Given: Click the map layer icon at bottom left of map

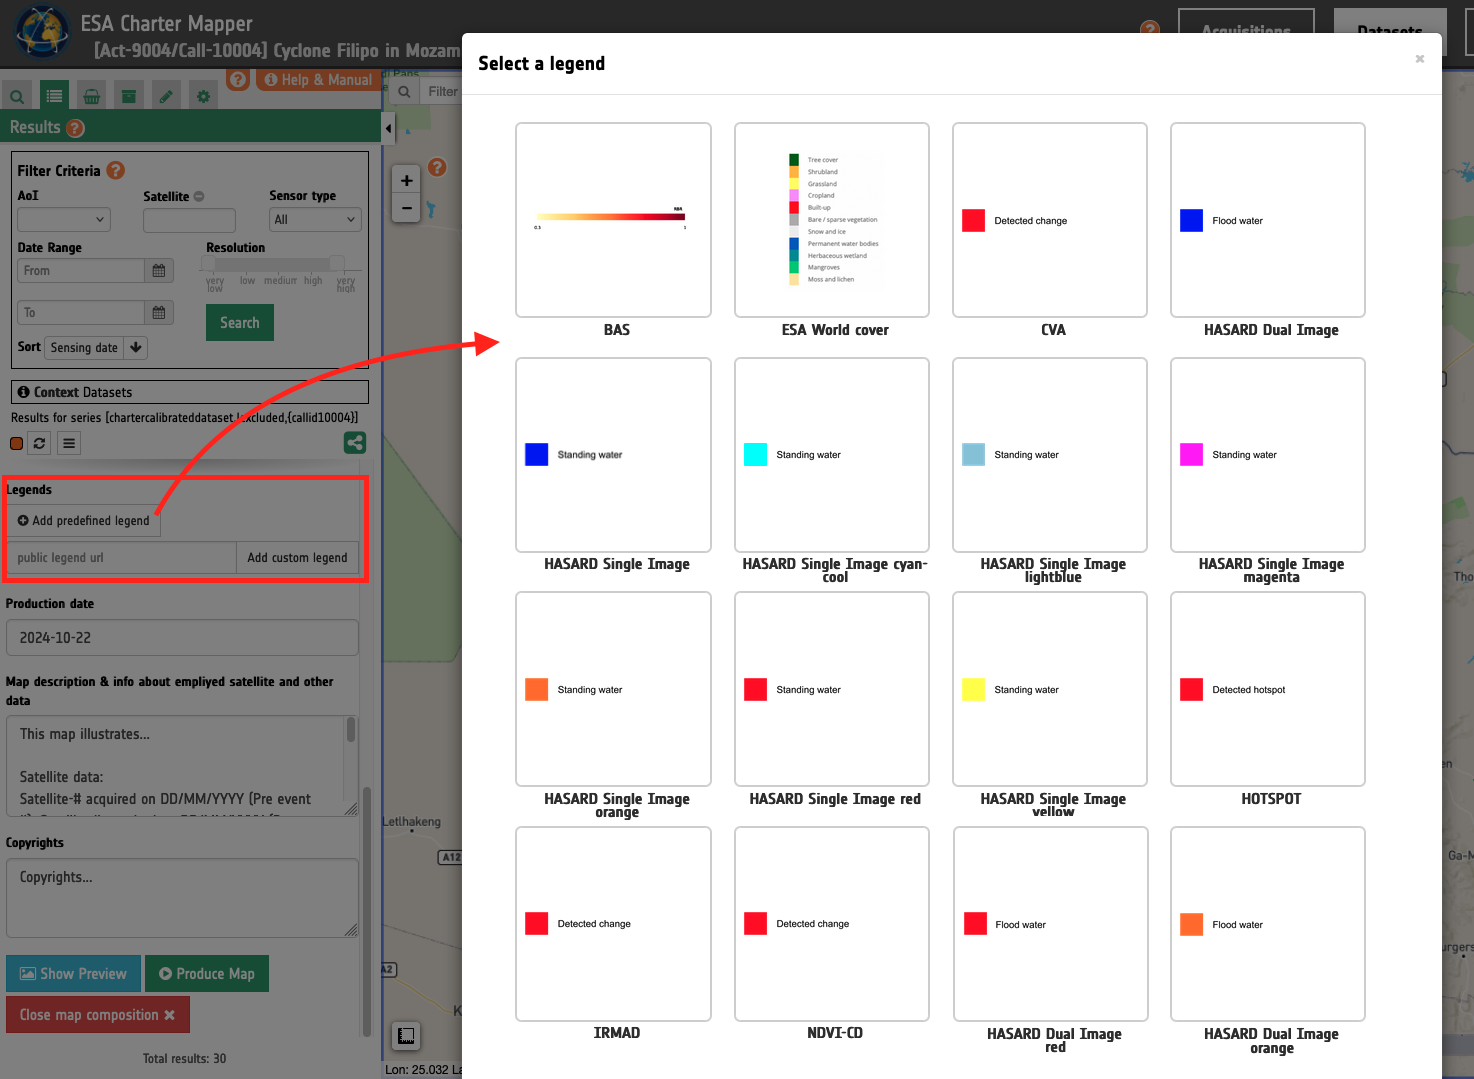Looking at the screenshot, I should 406,1035.
